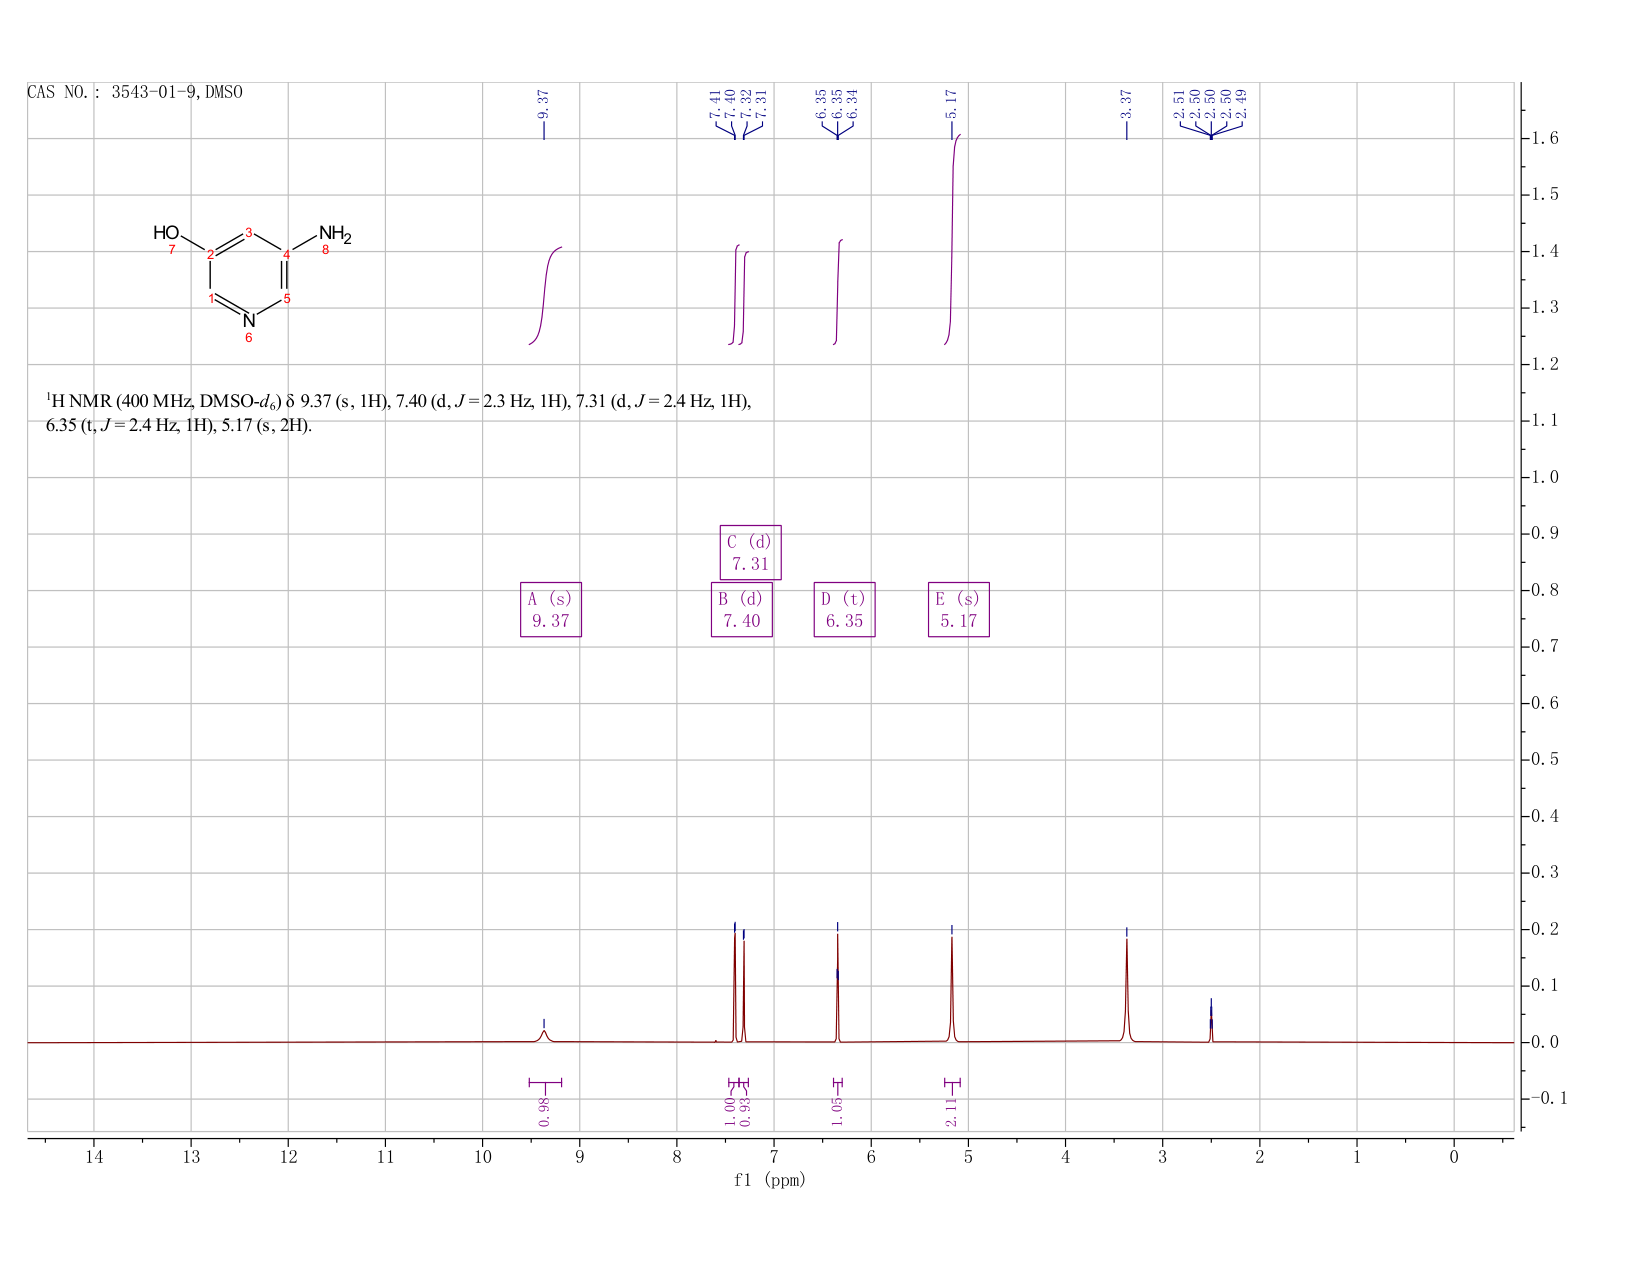Image resolution: width=1650 pixels, height=1275 pixels.
Task: Click the integral value 1.05
Action: (x=838, y=1111)
